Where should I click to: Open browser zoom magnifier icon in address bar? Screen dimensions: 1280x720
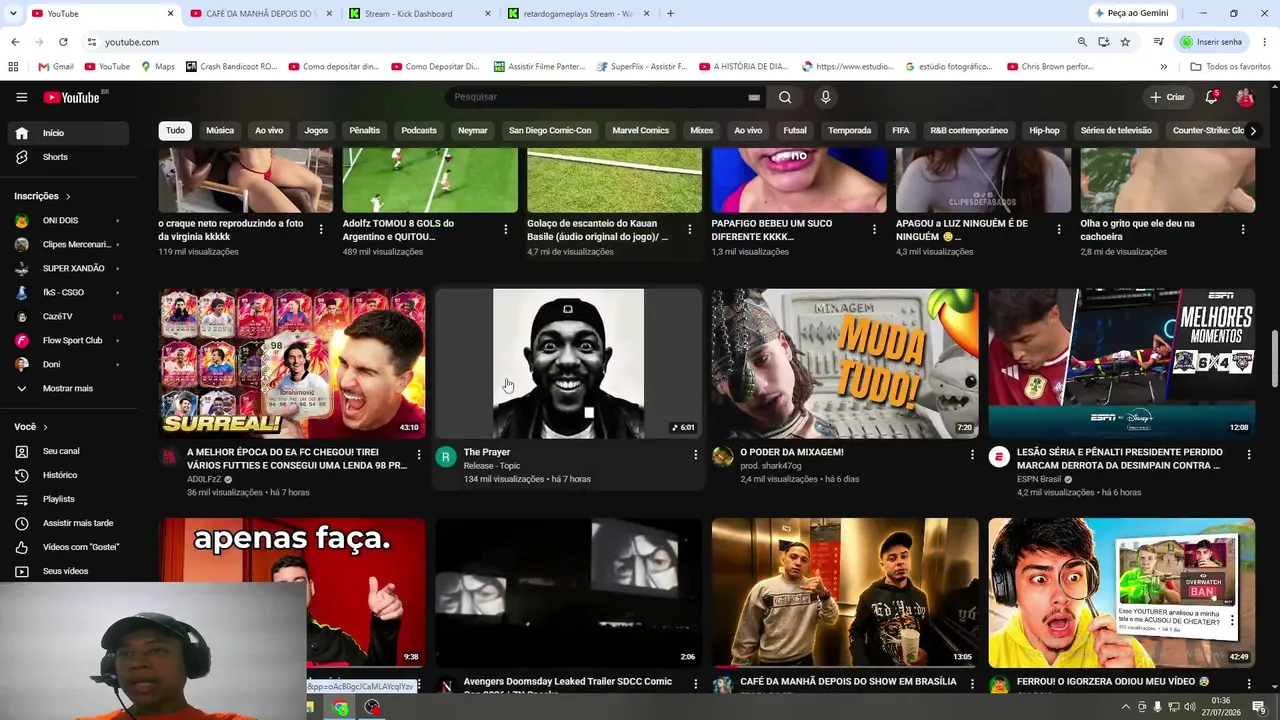(x=1082, y=42)
